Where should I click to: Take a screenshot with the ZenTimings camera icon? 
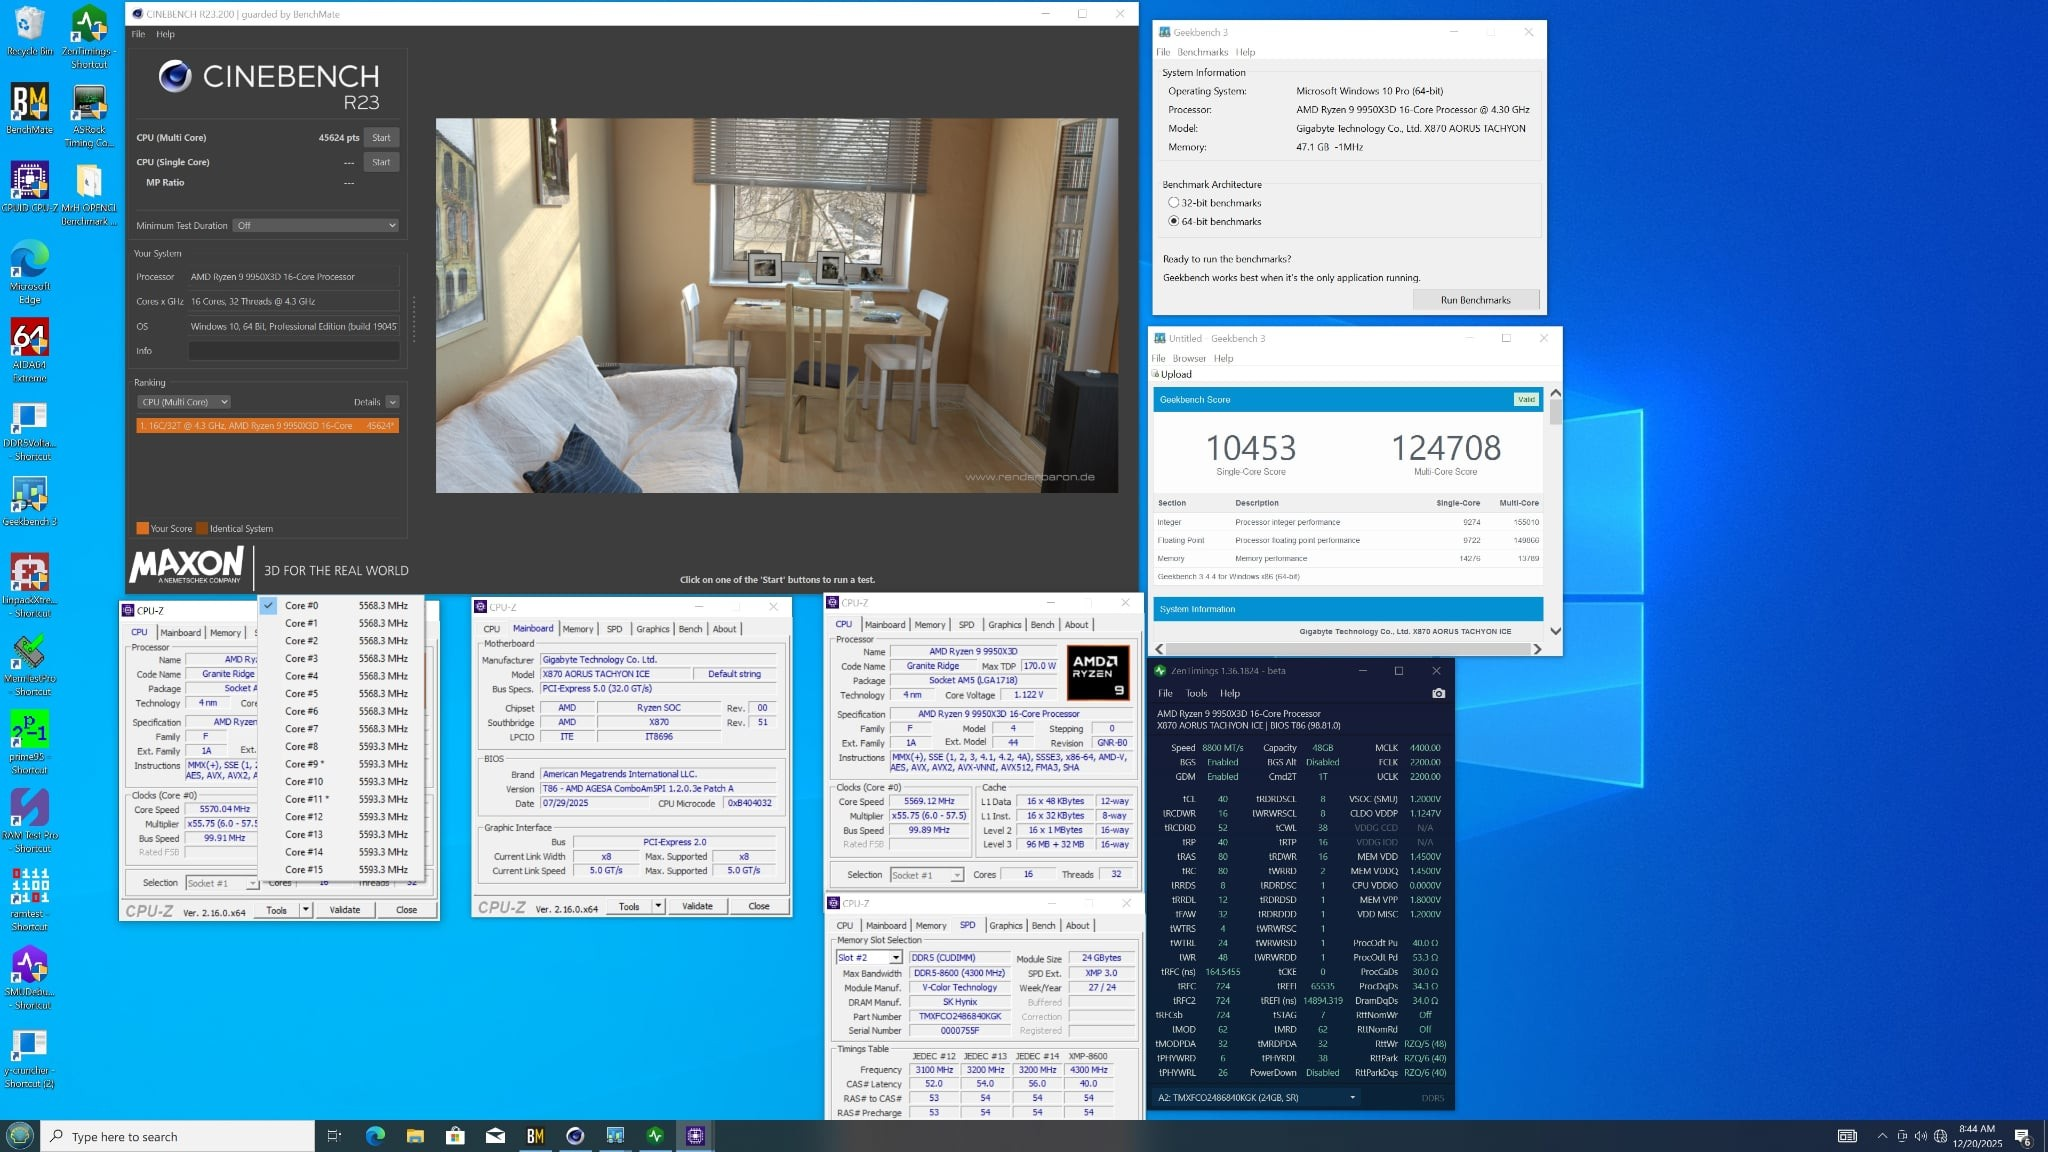click(x=1438, y=693)
